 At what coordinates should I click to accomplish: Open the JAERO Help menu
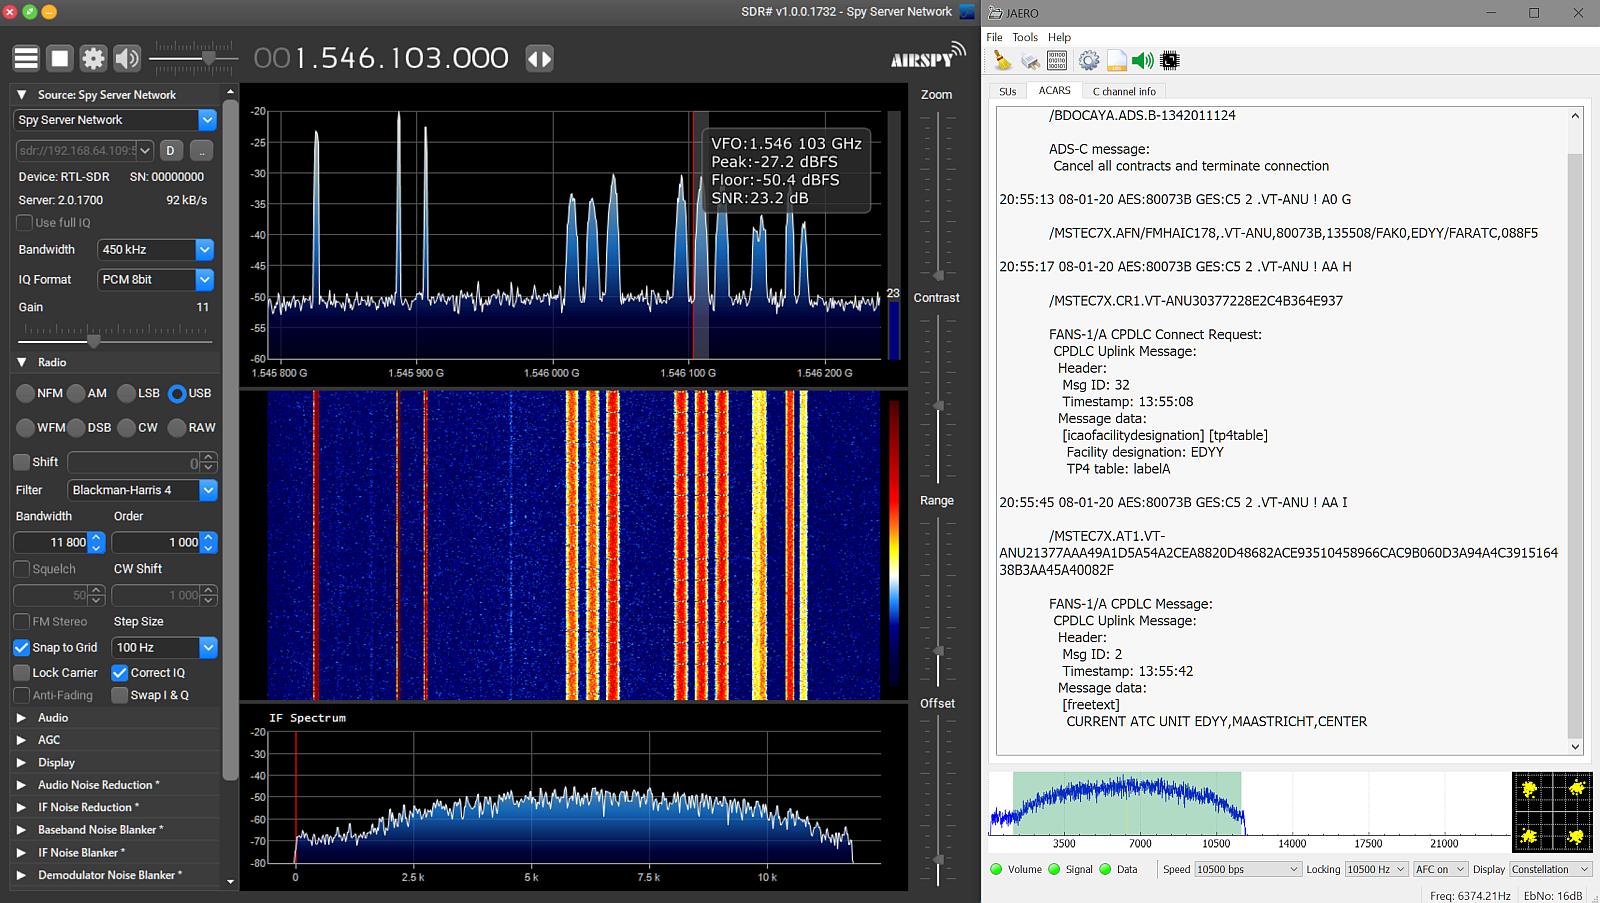pyautogui.click(x=1059, y=37)
